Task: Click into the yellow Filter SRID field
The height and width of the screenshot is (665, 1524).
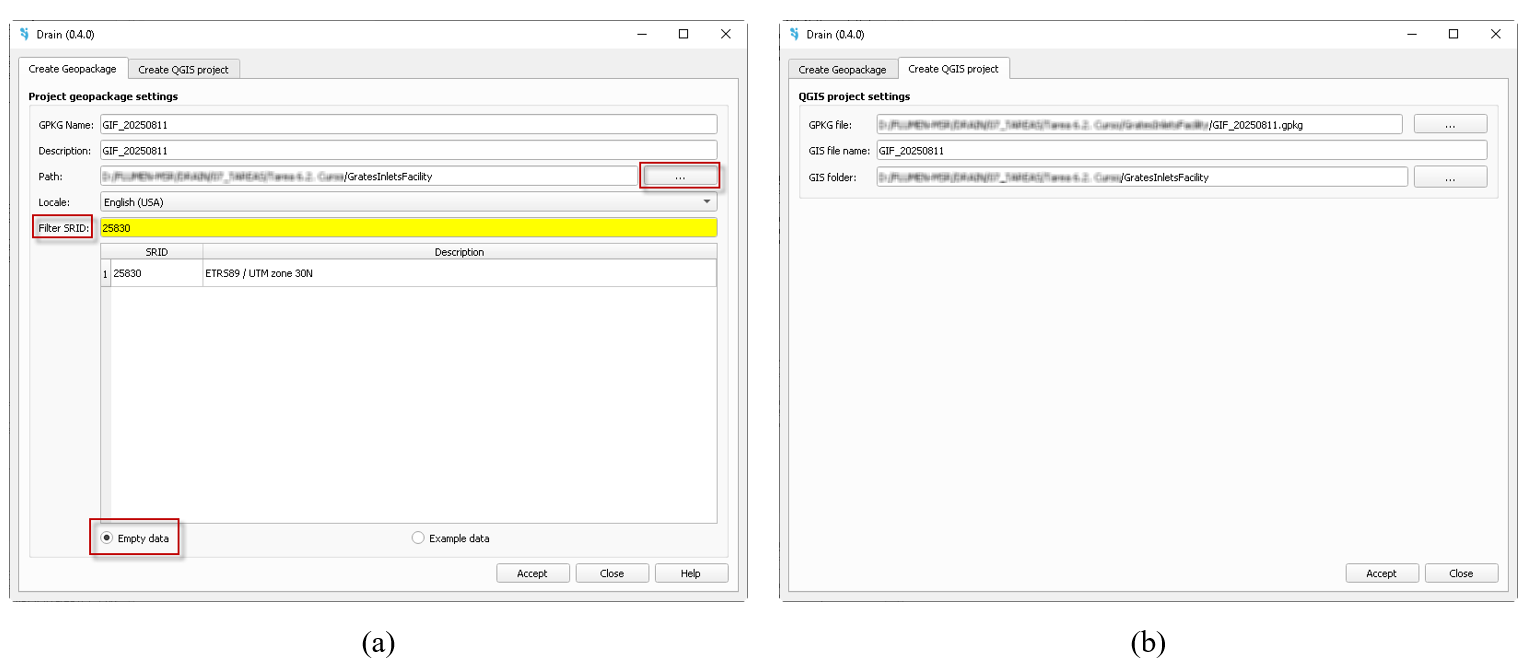Action: click(x=408, y=228)
